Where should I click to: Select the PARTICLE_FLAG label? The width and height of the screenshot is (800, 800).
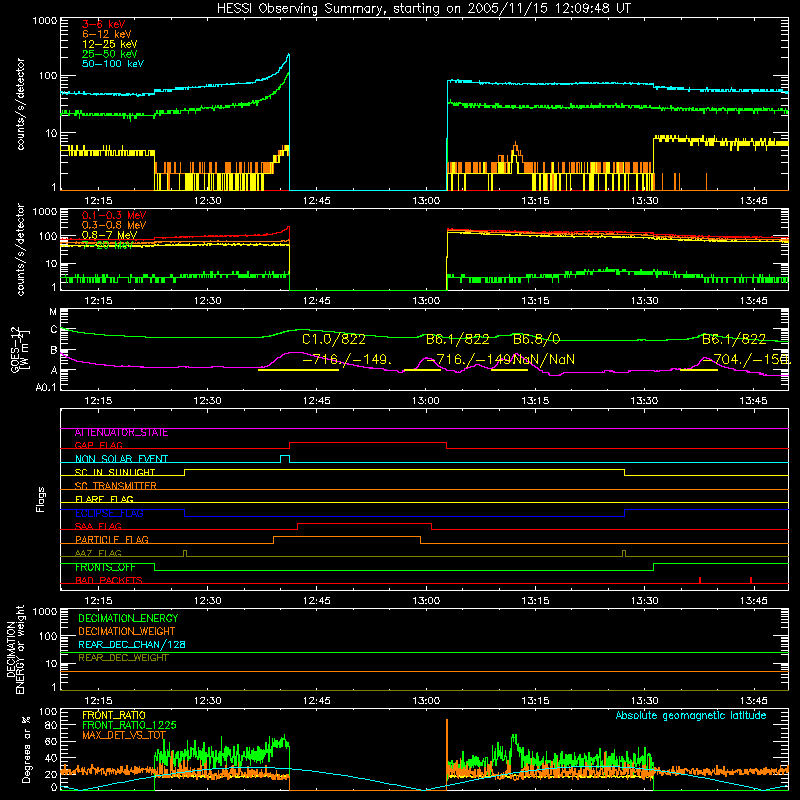pyautogui.click(x=112, y=540)
